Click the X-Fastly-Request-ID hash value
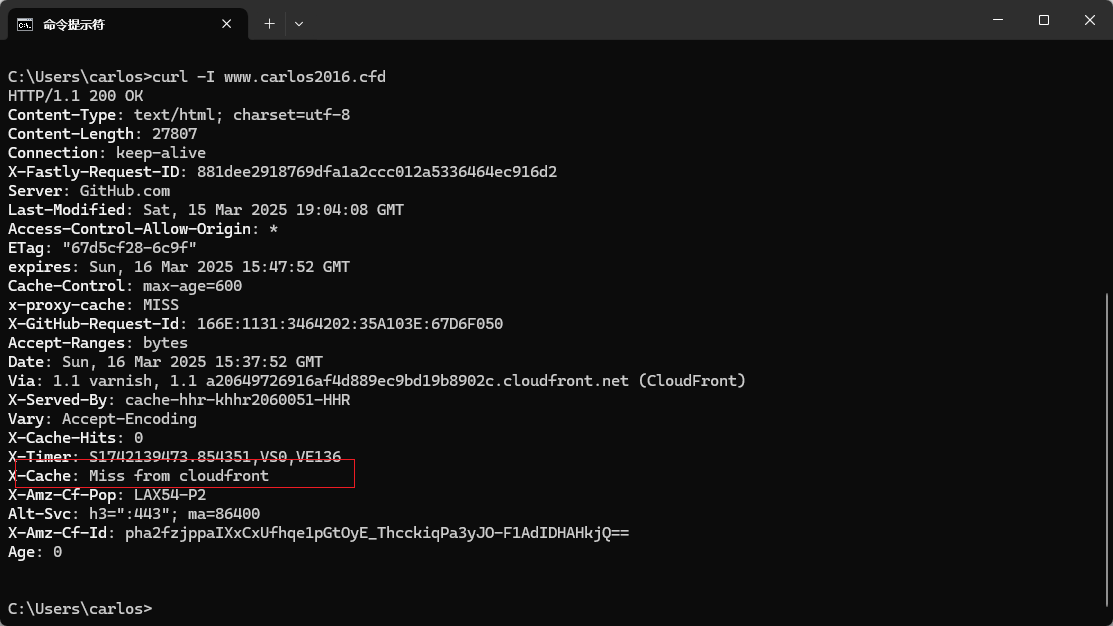1113x626 pixels. pos(377,172)
